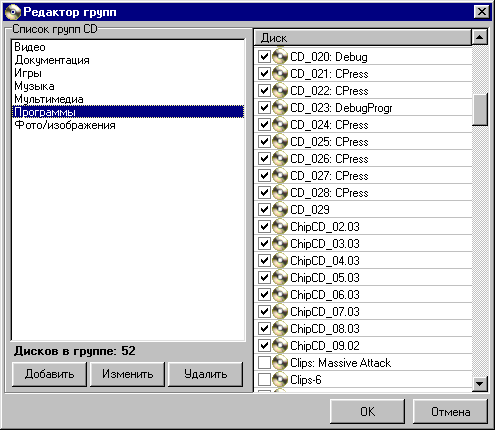Click the disc icon beside ChipCD_02.03
This screenshot has width=495, height=430.
pyautogui.click(x=280, y=227)
